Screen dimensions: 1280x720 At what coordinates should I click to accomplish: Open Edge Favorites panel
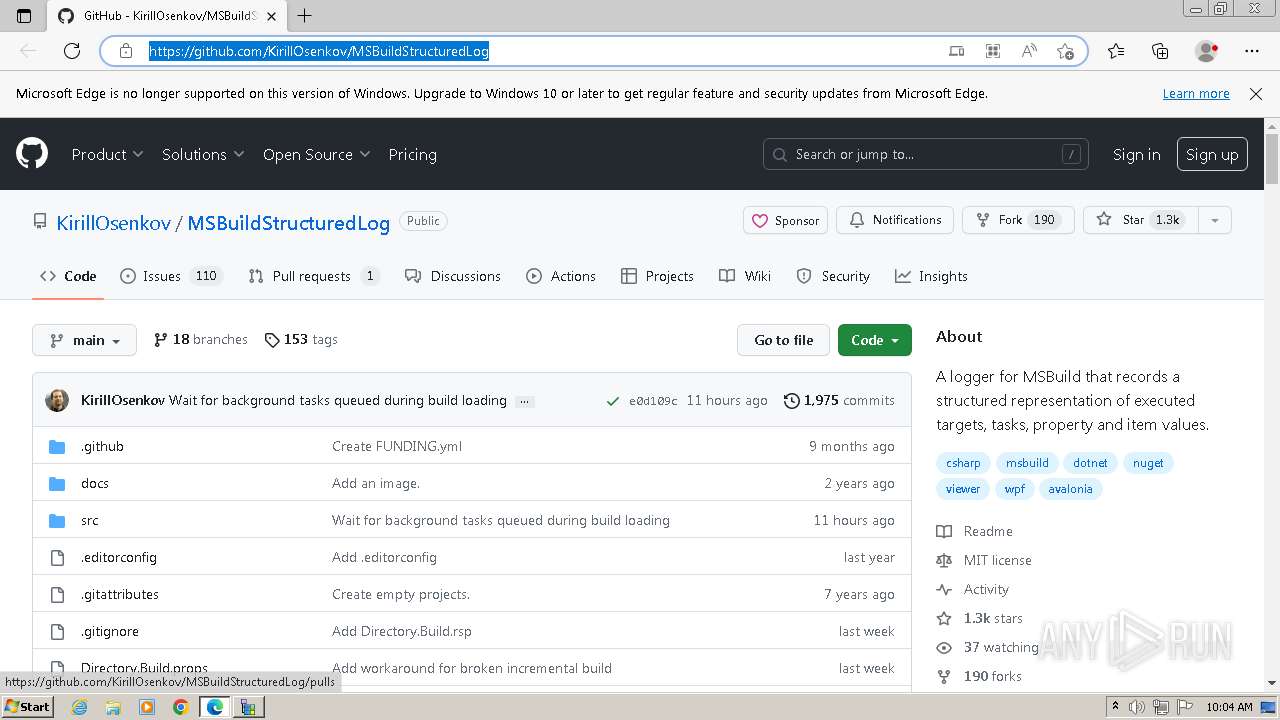1116,51
